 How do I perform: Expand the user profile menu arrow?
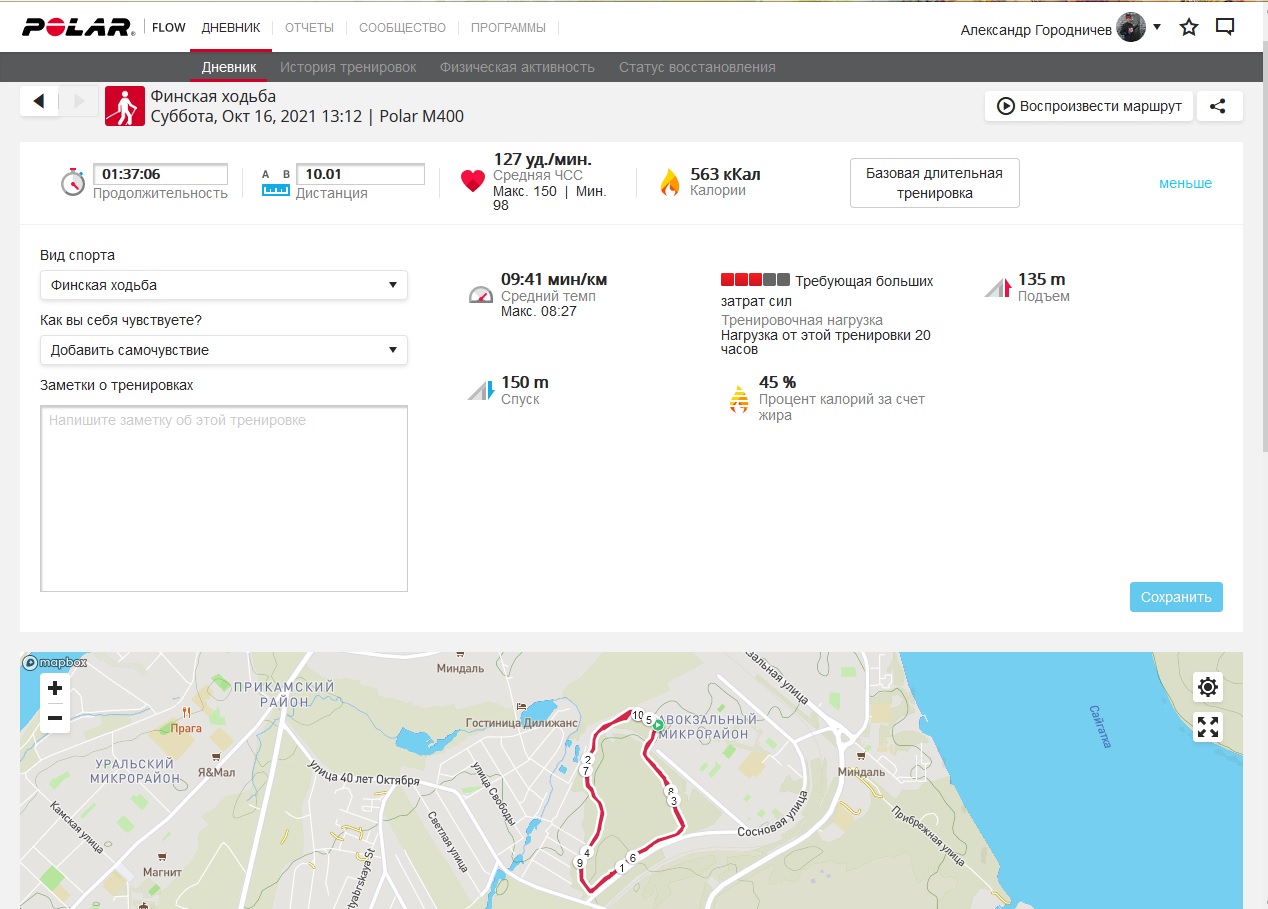(x=1157, y=27)
